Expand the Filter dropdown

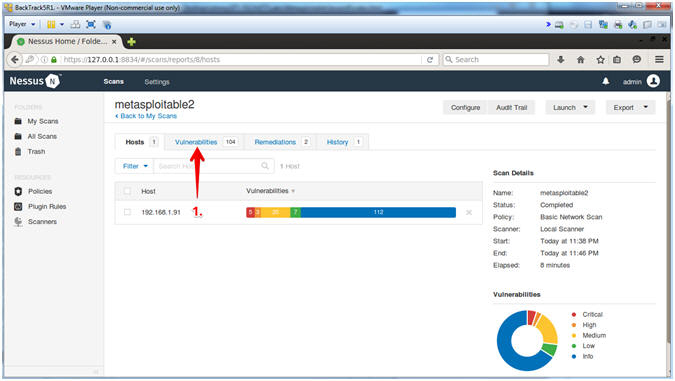click(135, 166)
